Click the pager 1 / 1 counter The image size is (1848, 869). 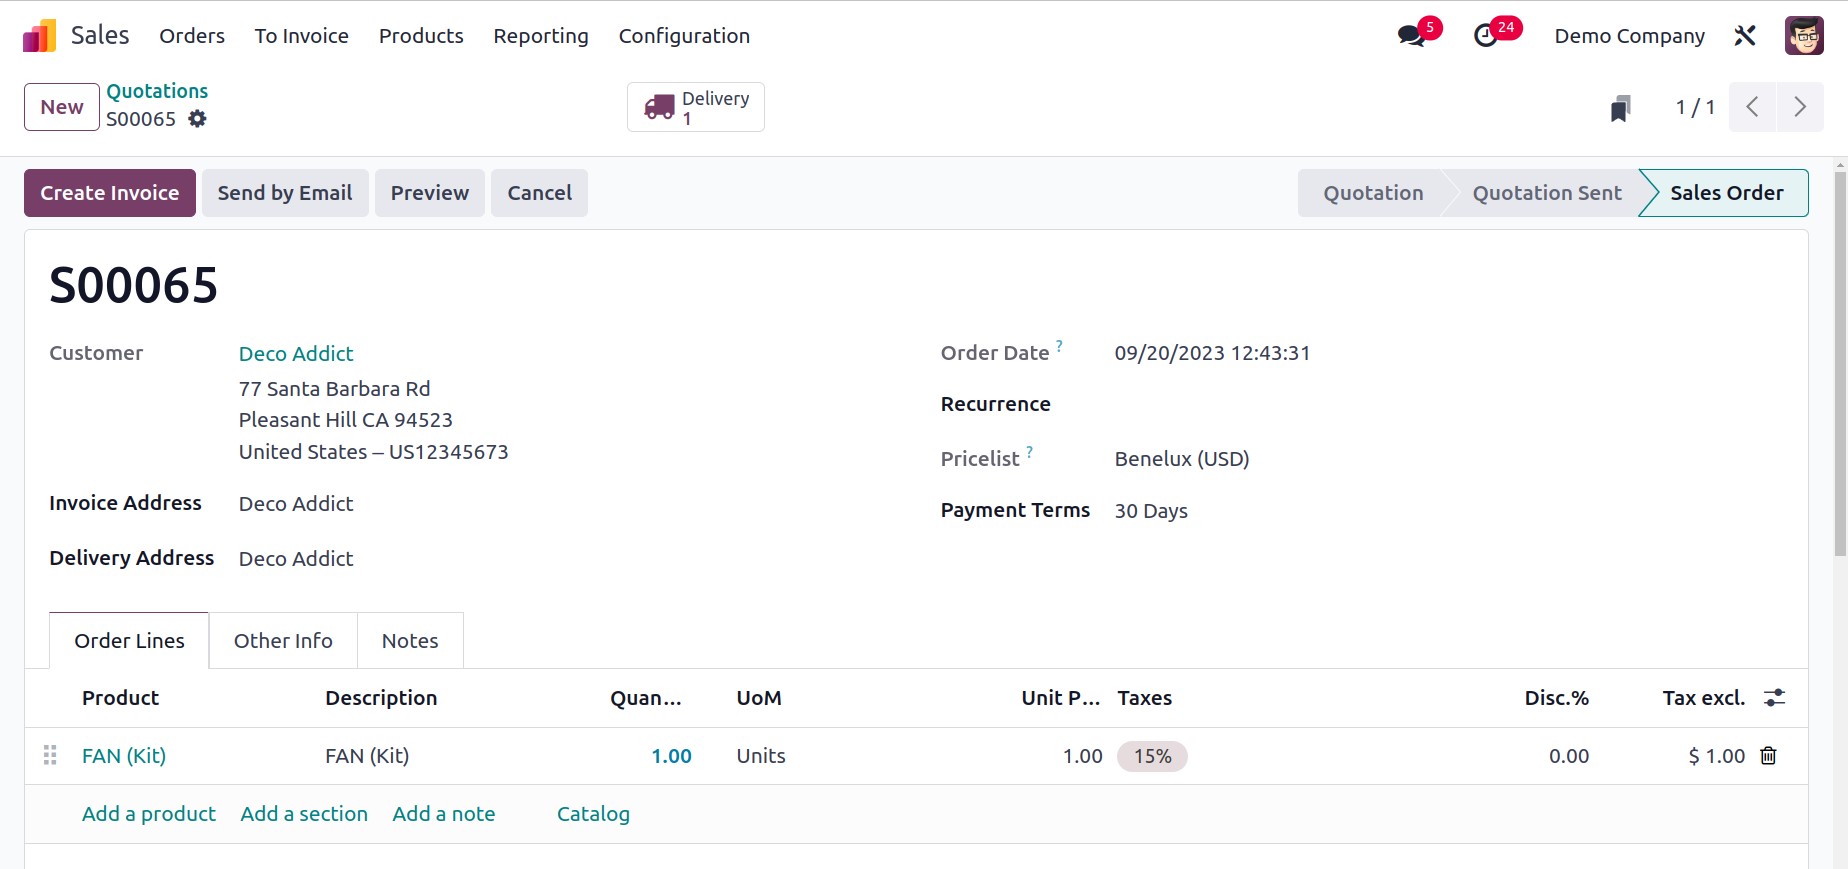coord(1695,107)
